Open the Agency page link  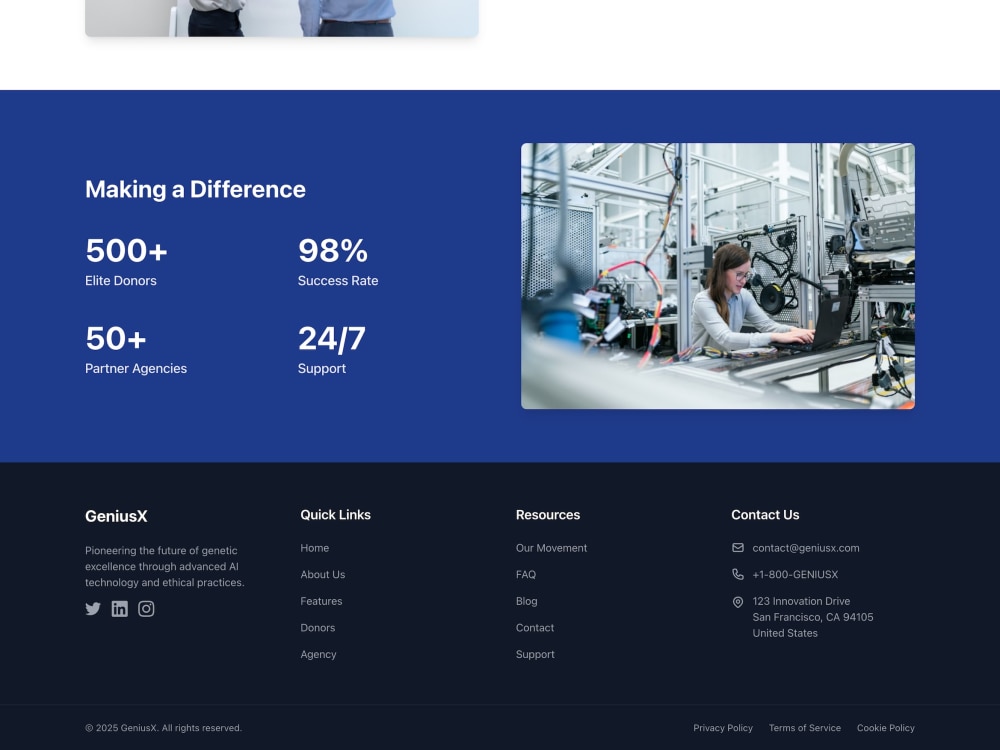318,654
